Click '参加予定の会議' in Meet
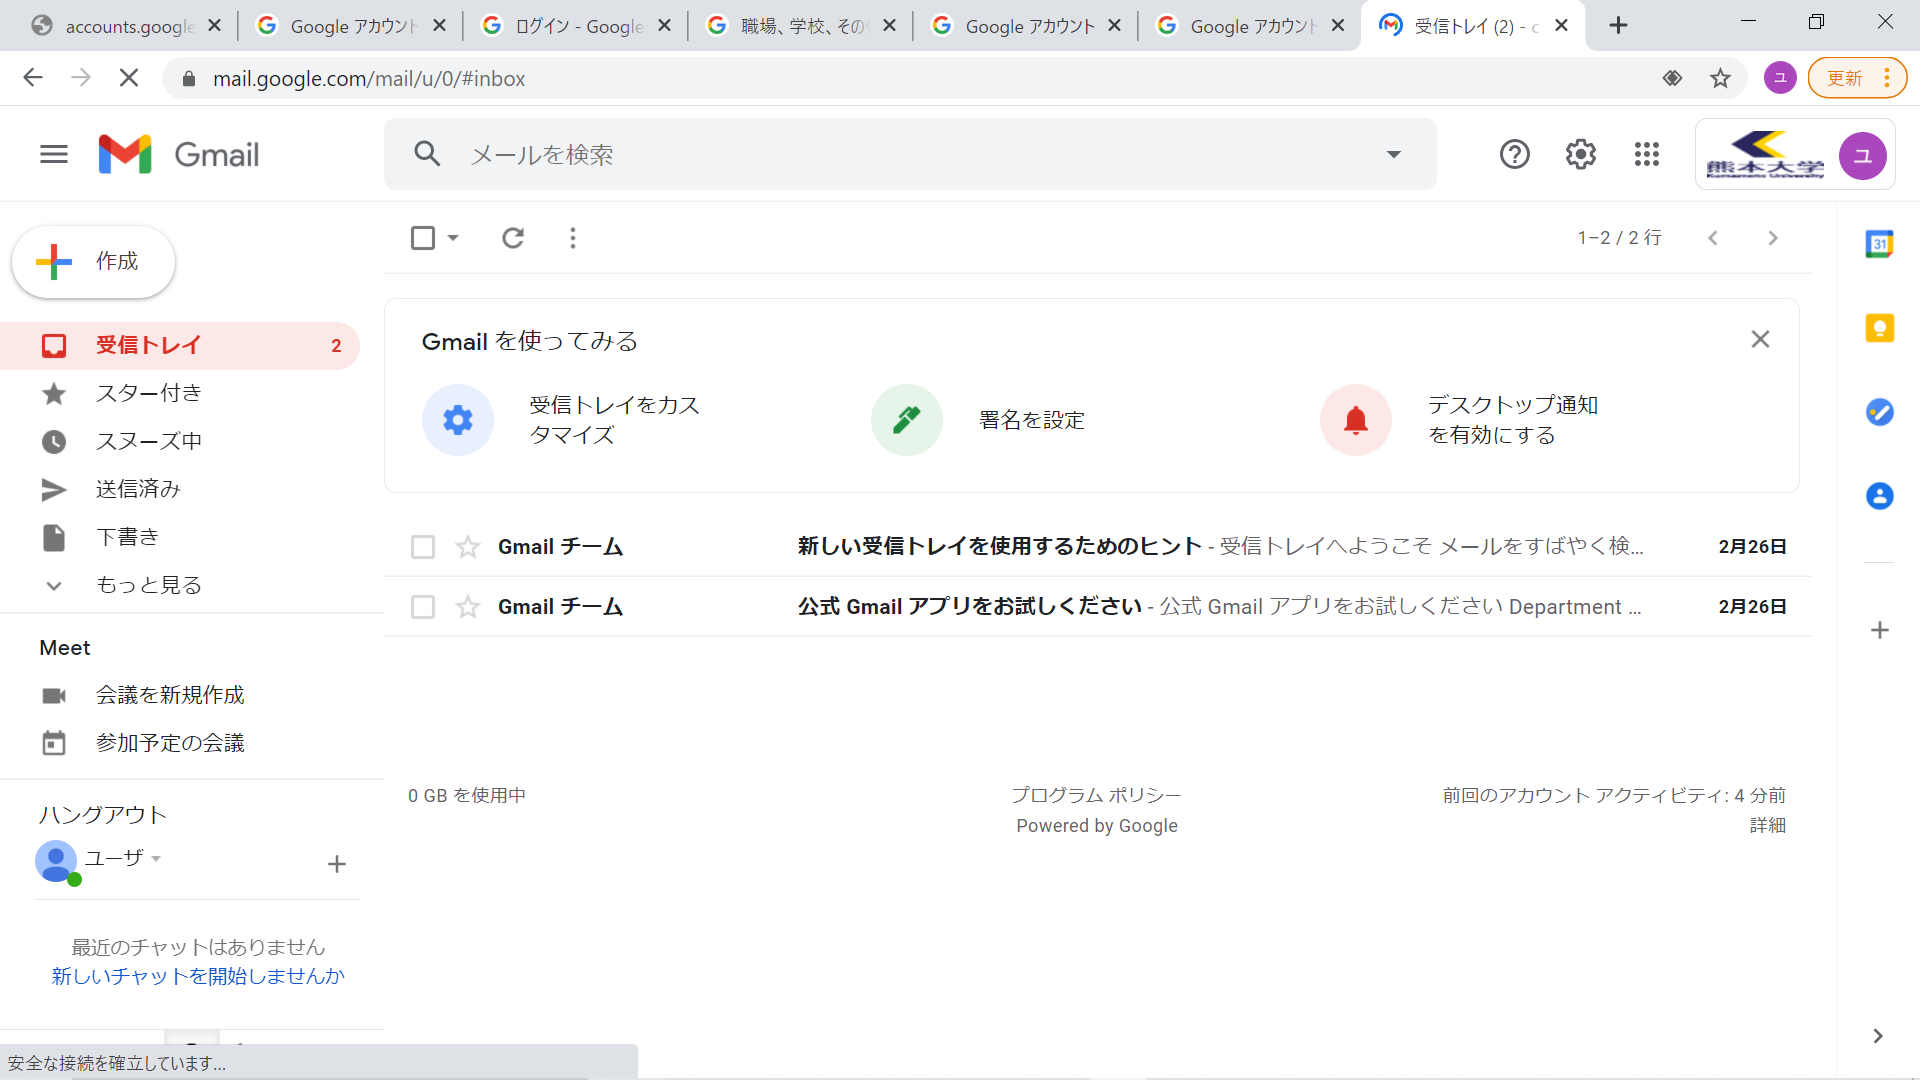This screenshot has height=1080, width=1920. point(170,743)
